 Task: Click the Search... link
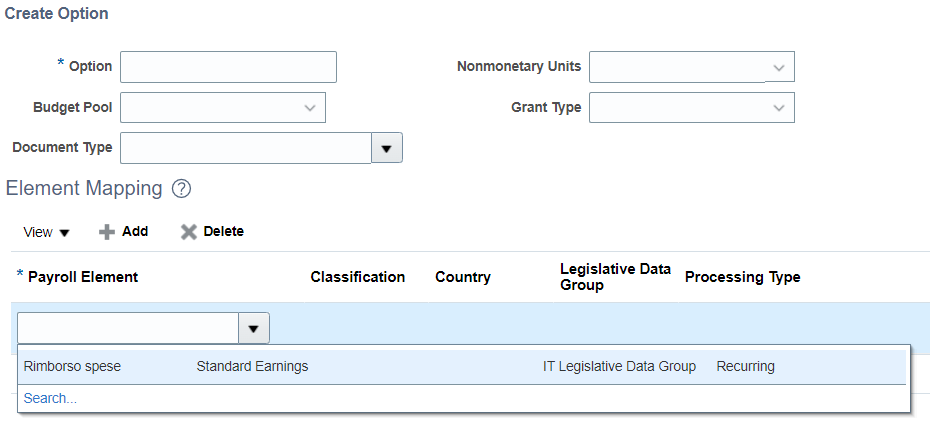(50, 399)
